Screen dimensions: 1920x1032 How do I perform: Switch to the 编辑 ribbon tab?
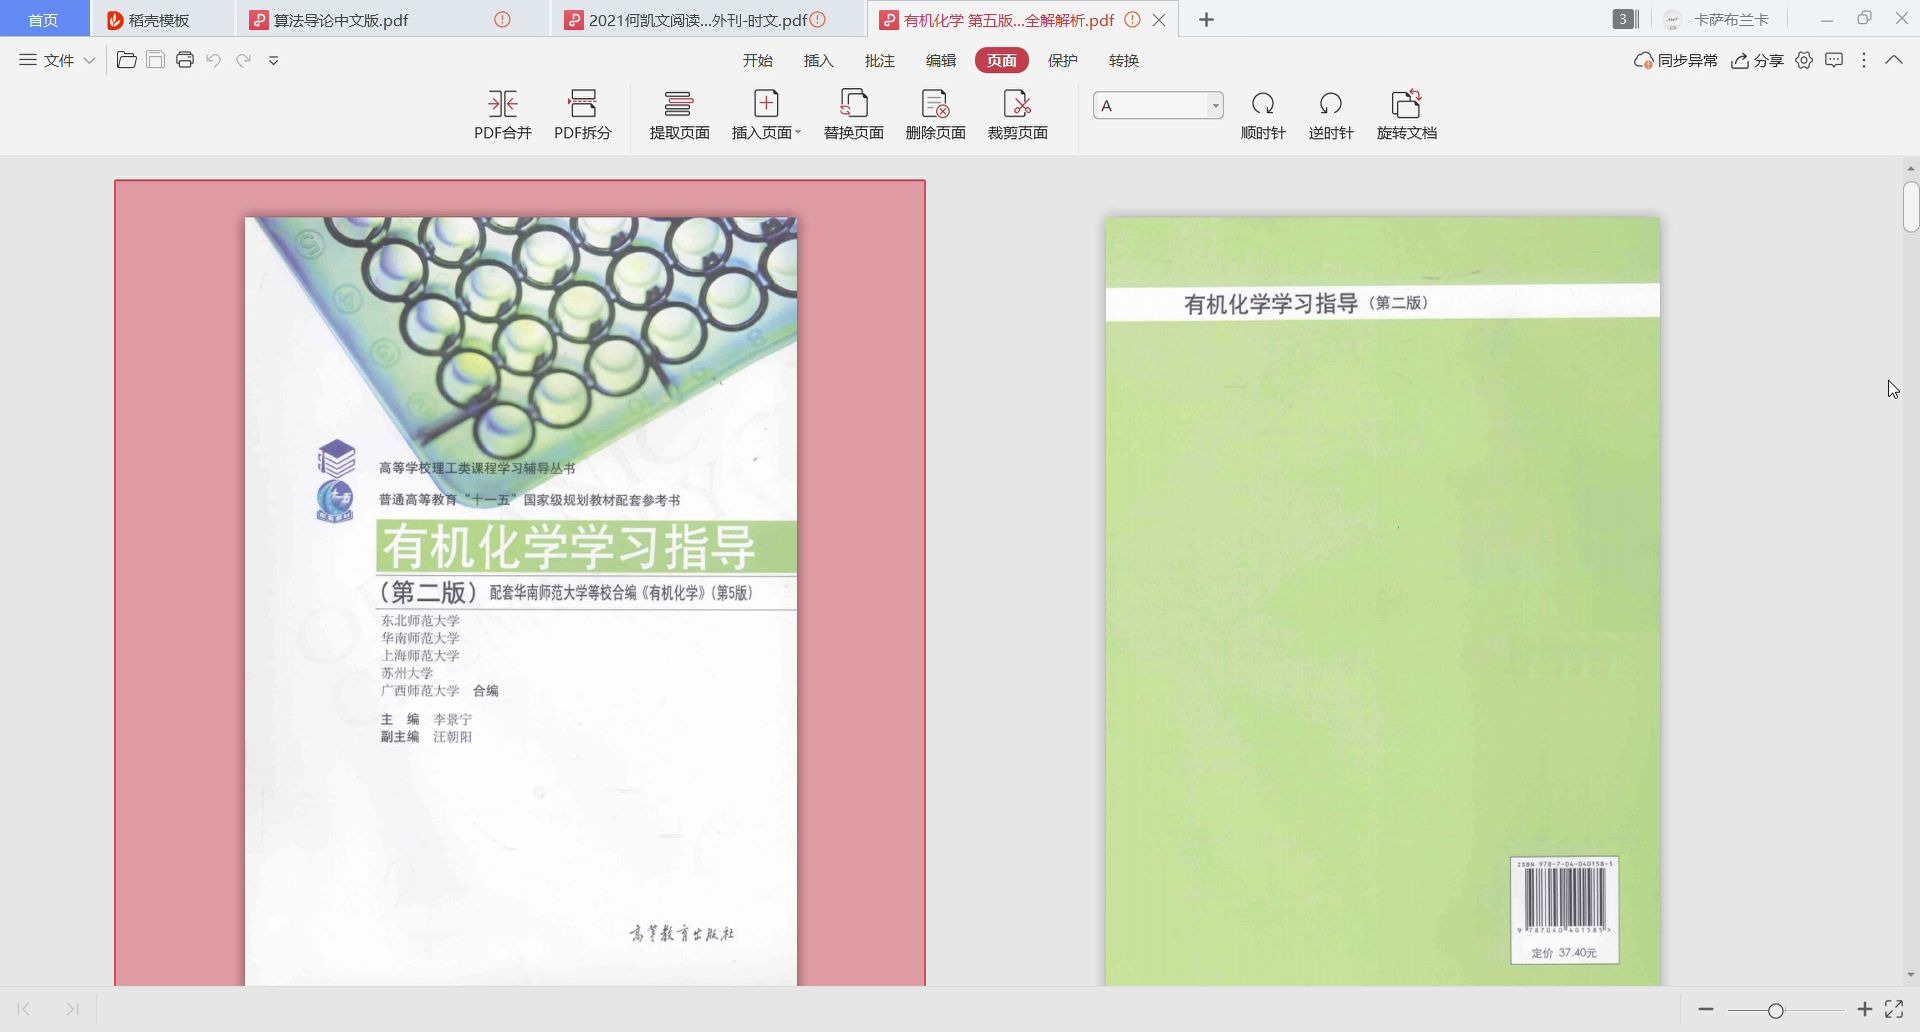(940, 61)
